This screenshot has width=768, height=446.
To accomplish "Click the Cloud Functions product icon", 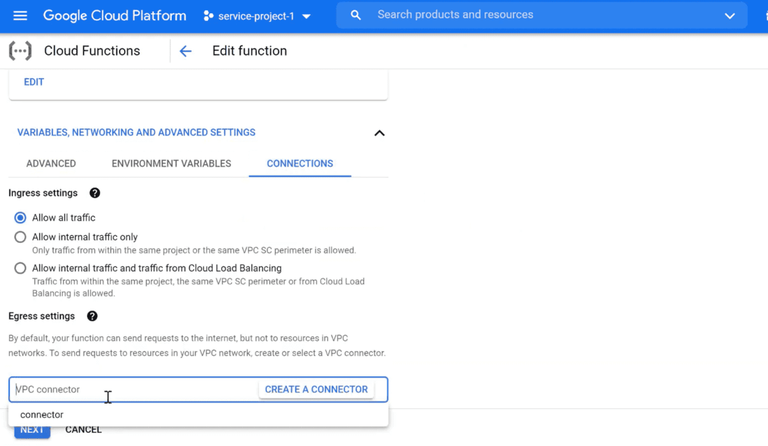I will (20, 51).
